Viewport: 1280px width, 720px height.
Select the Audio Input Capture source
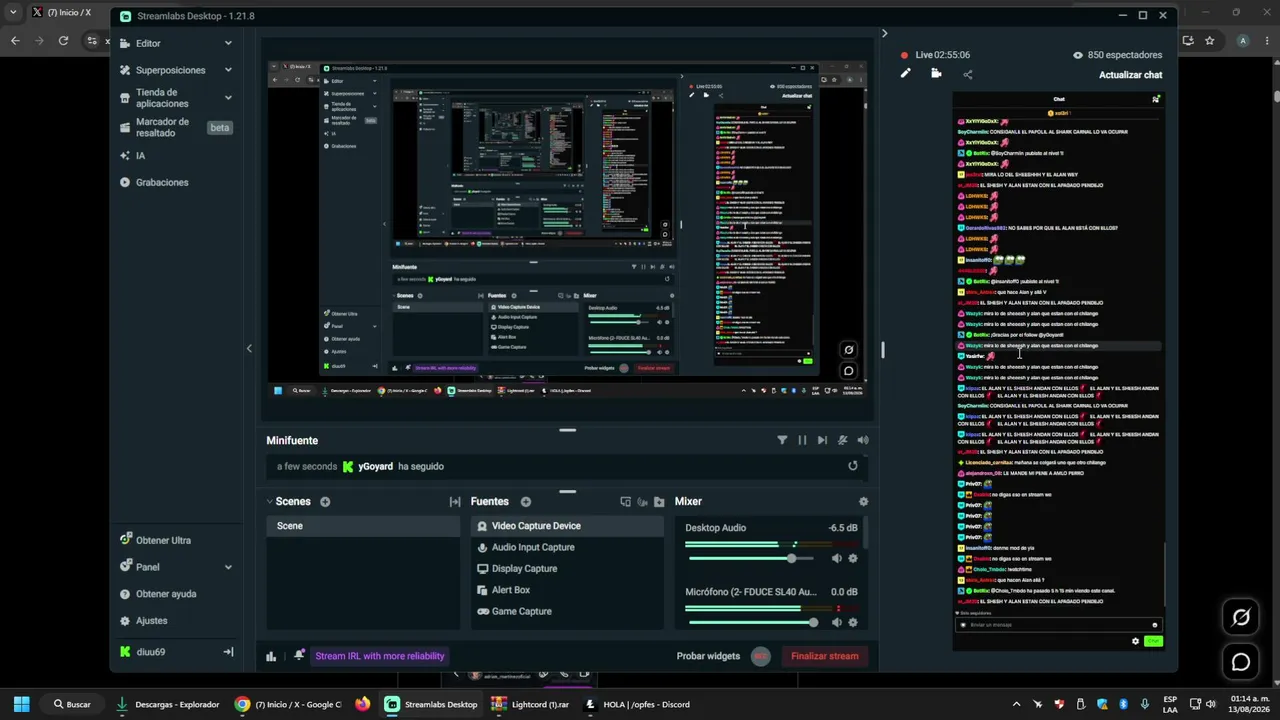coord(567,547)
